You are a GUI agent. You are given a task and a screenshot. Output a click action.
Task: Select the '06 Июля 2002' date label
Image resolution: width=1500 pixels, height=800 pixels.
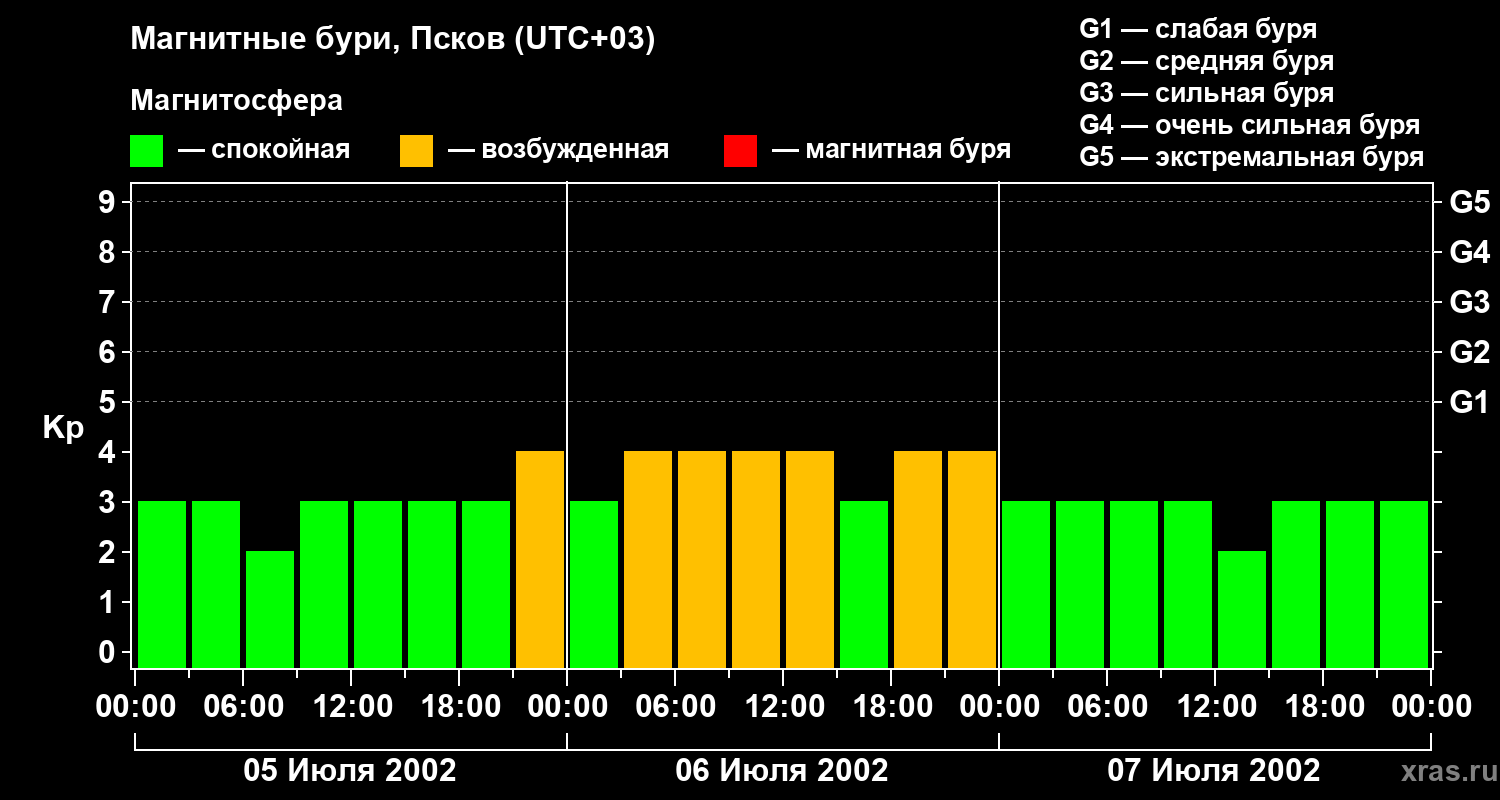[x=782, y=771]
